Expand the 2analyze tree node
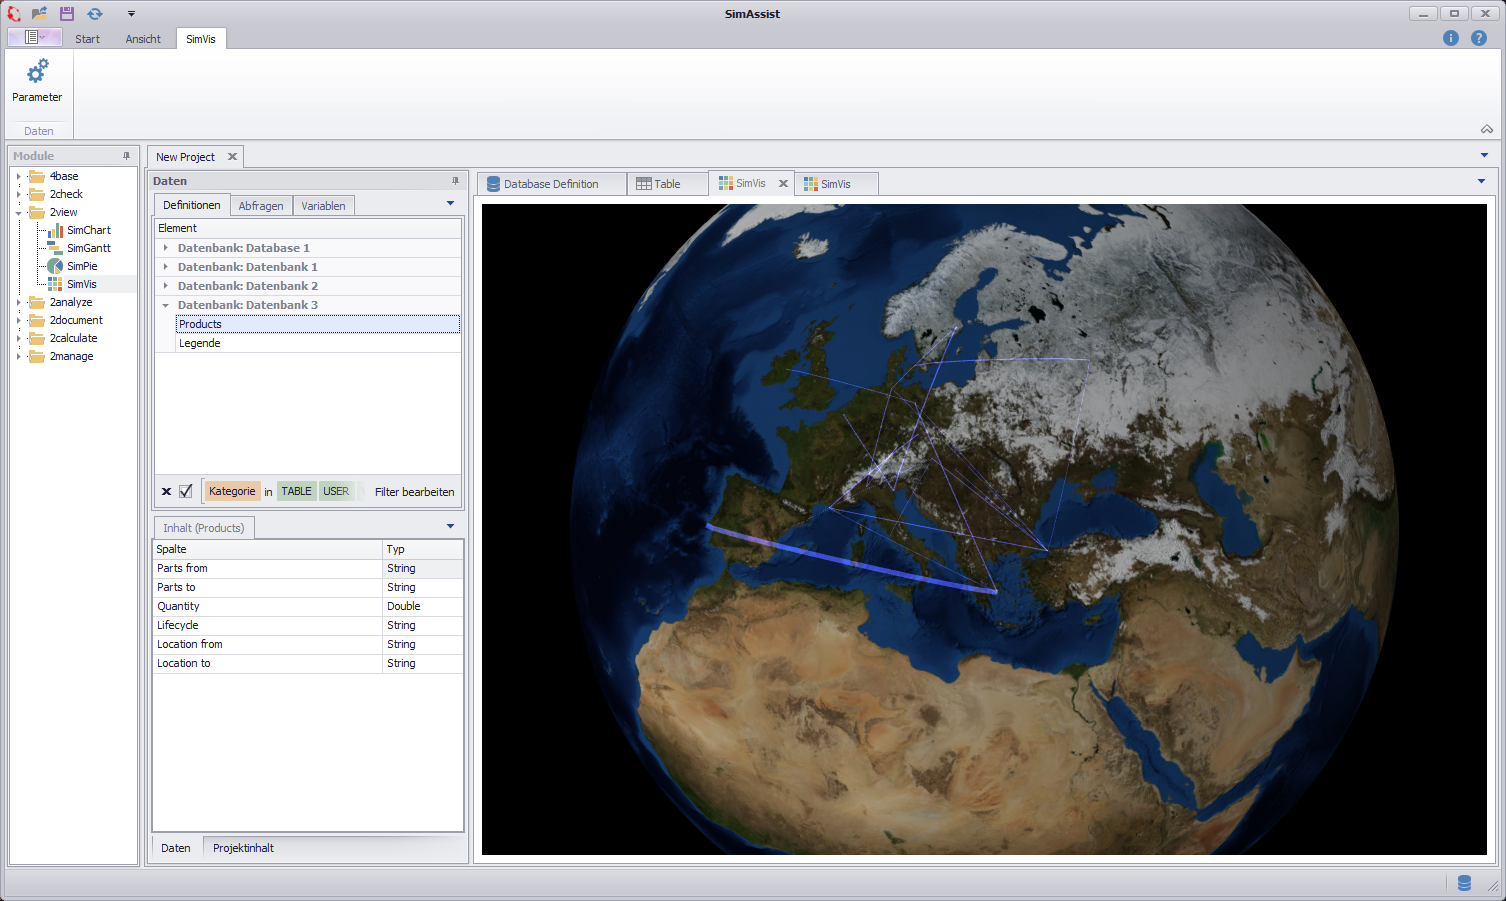The height and width of the screenshot is (901, 1506). pyautogui.click(x=18, y=302)
